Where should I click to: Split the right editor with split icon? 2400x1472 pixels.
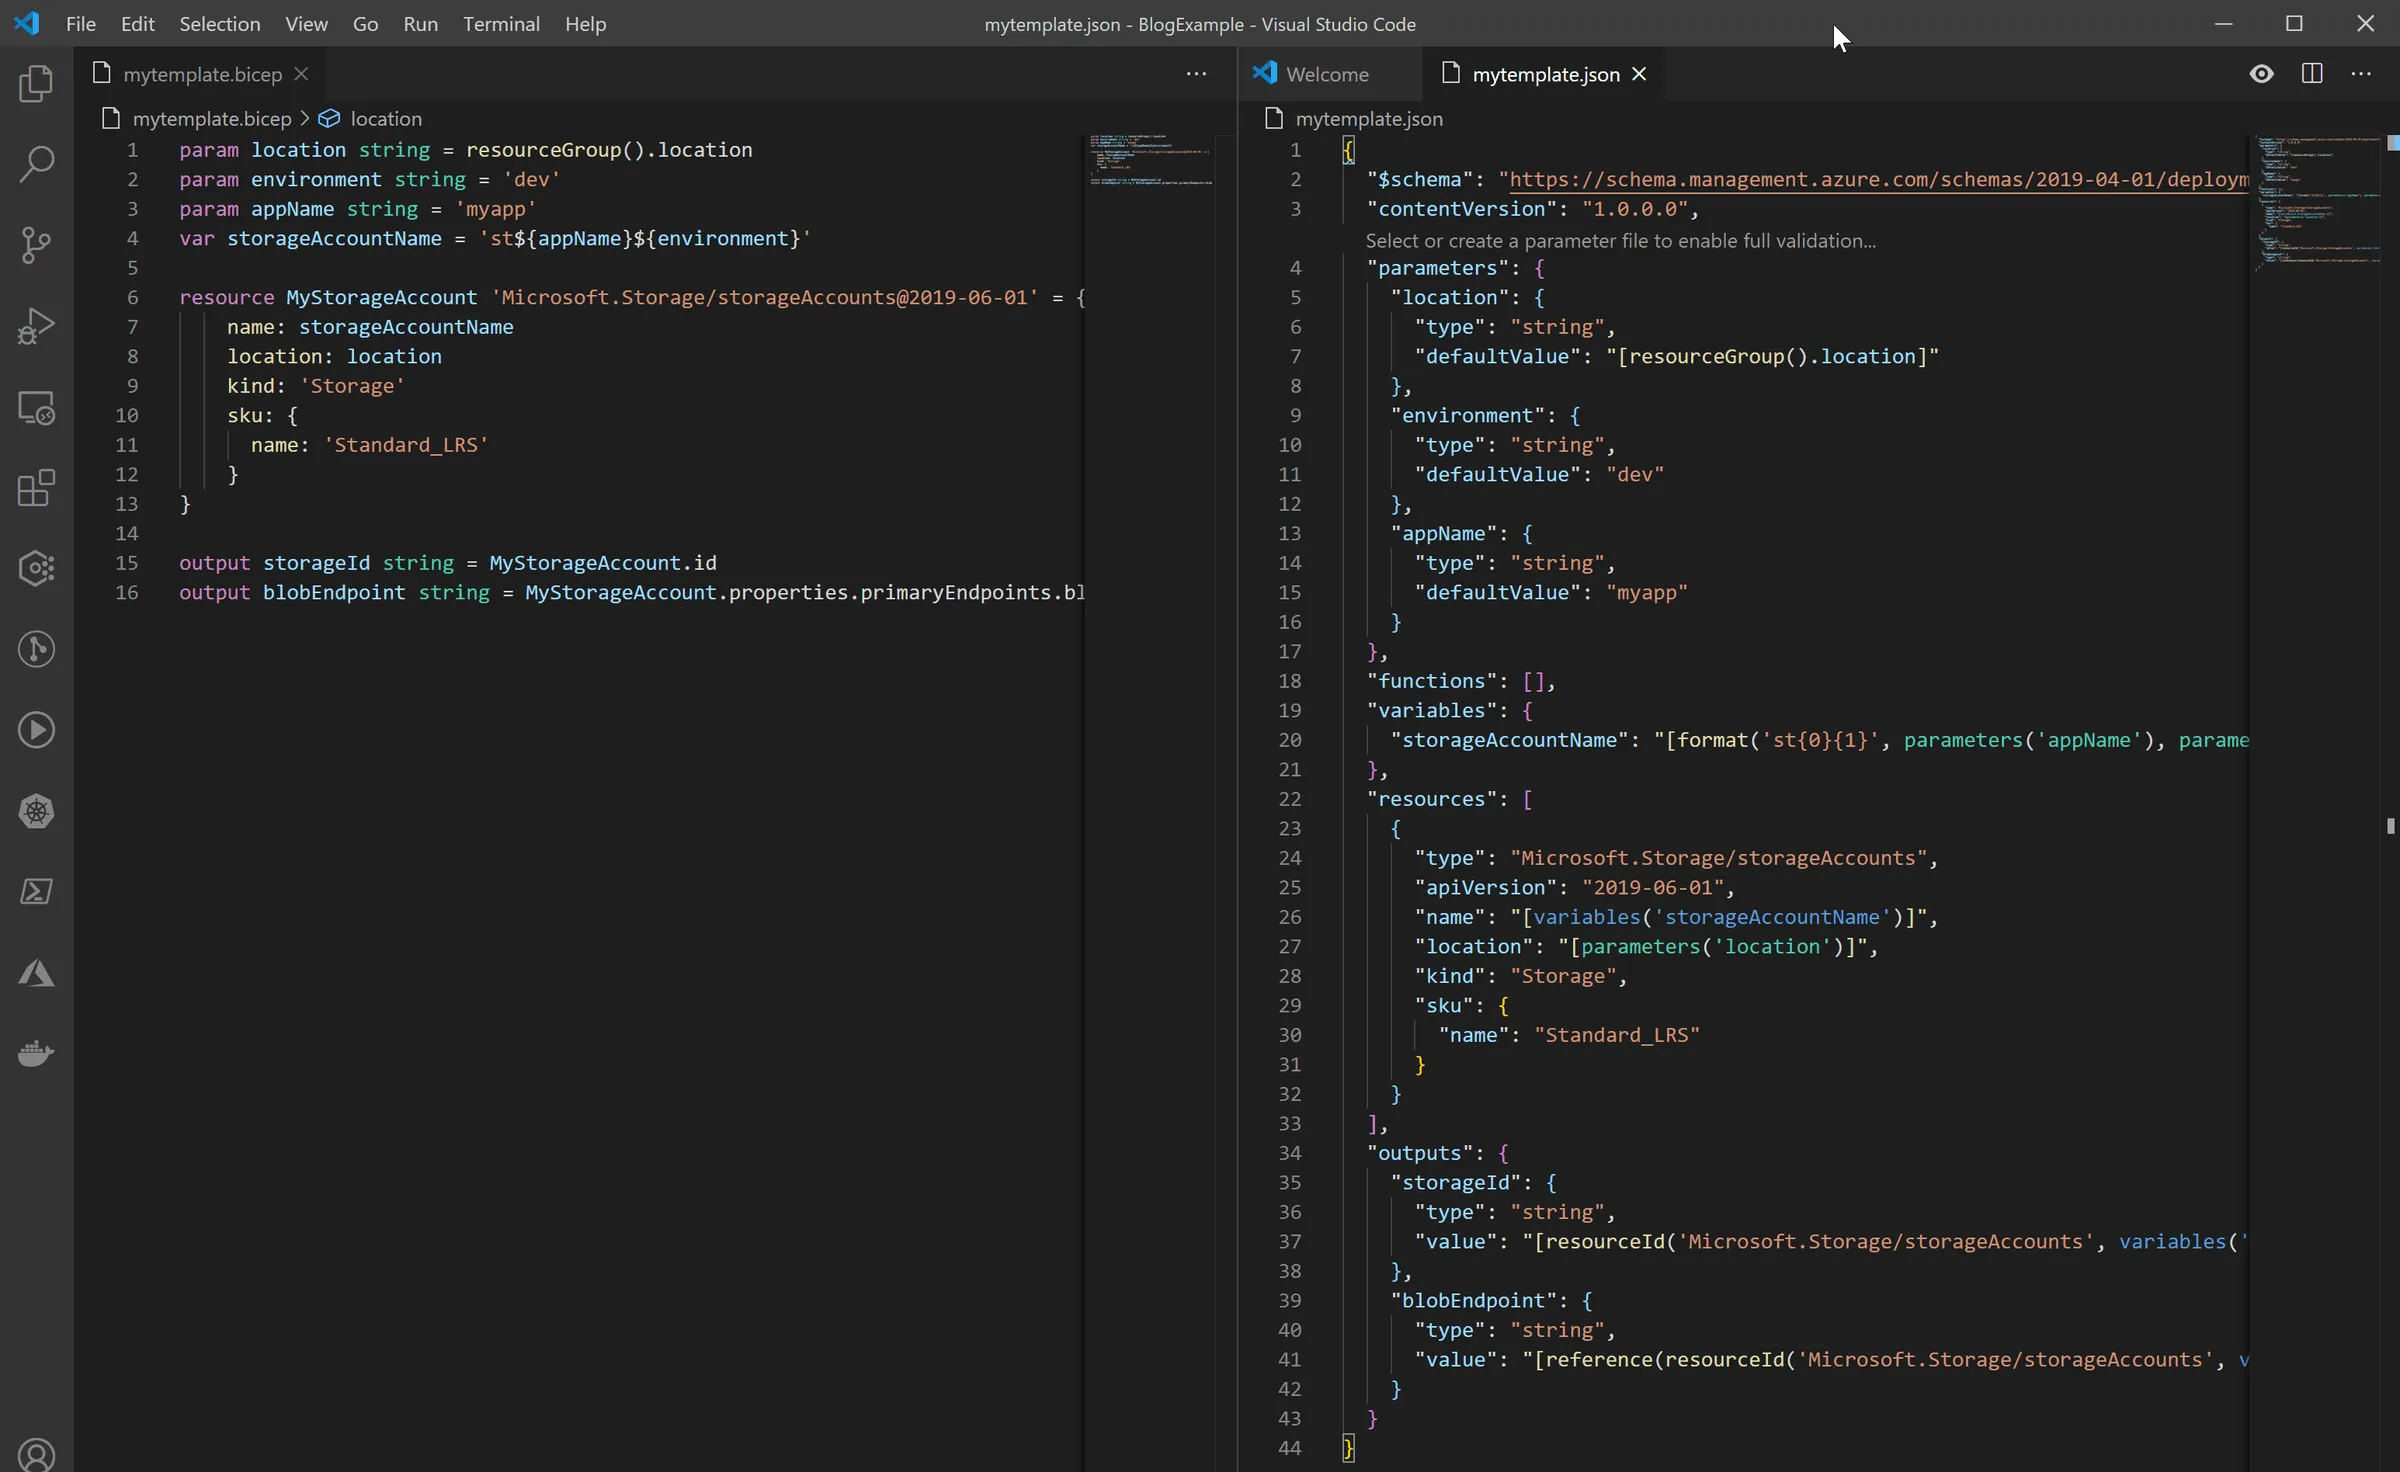point(2312,74)
